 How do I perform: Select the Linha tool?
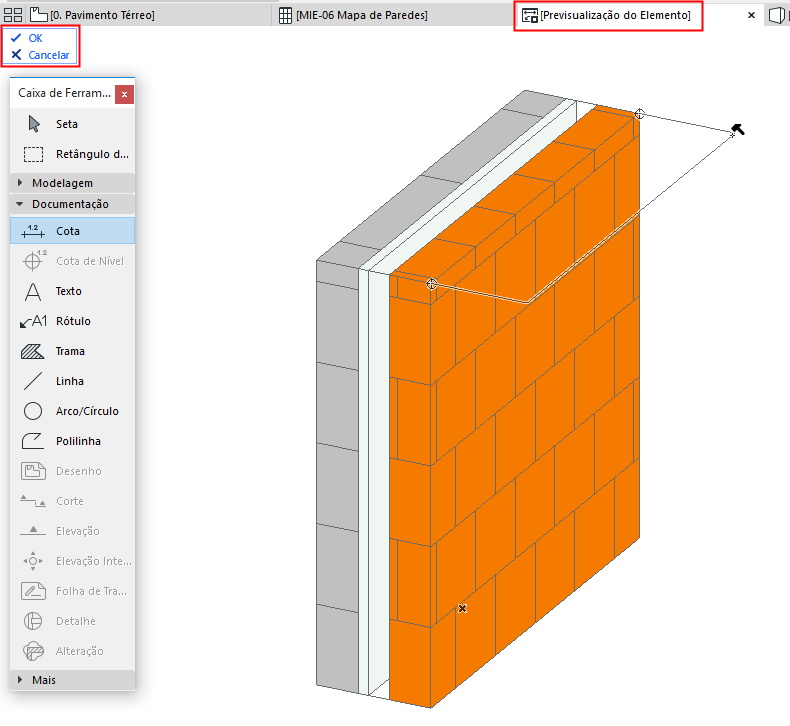pyautogui.click(x=72, y=381)
